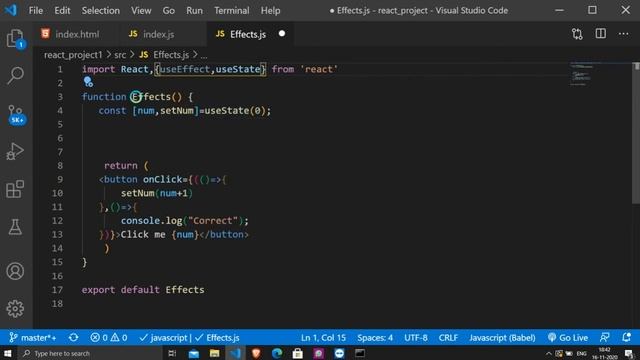
Task: Open the Go menu
Action: [x=169, y=10]
